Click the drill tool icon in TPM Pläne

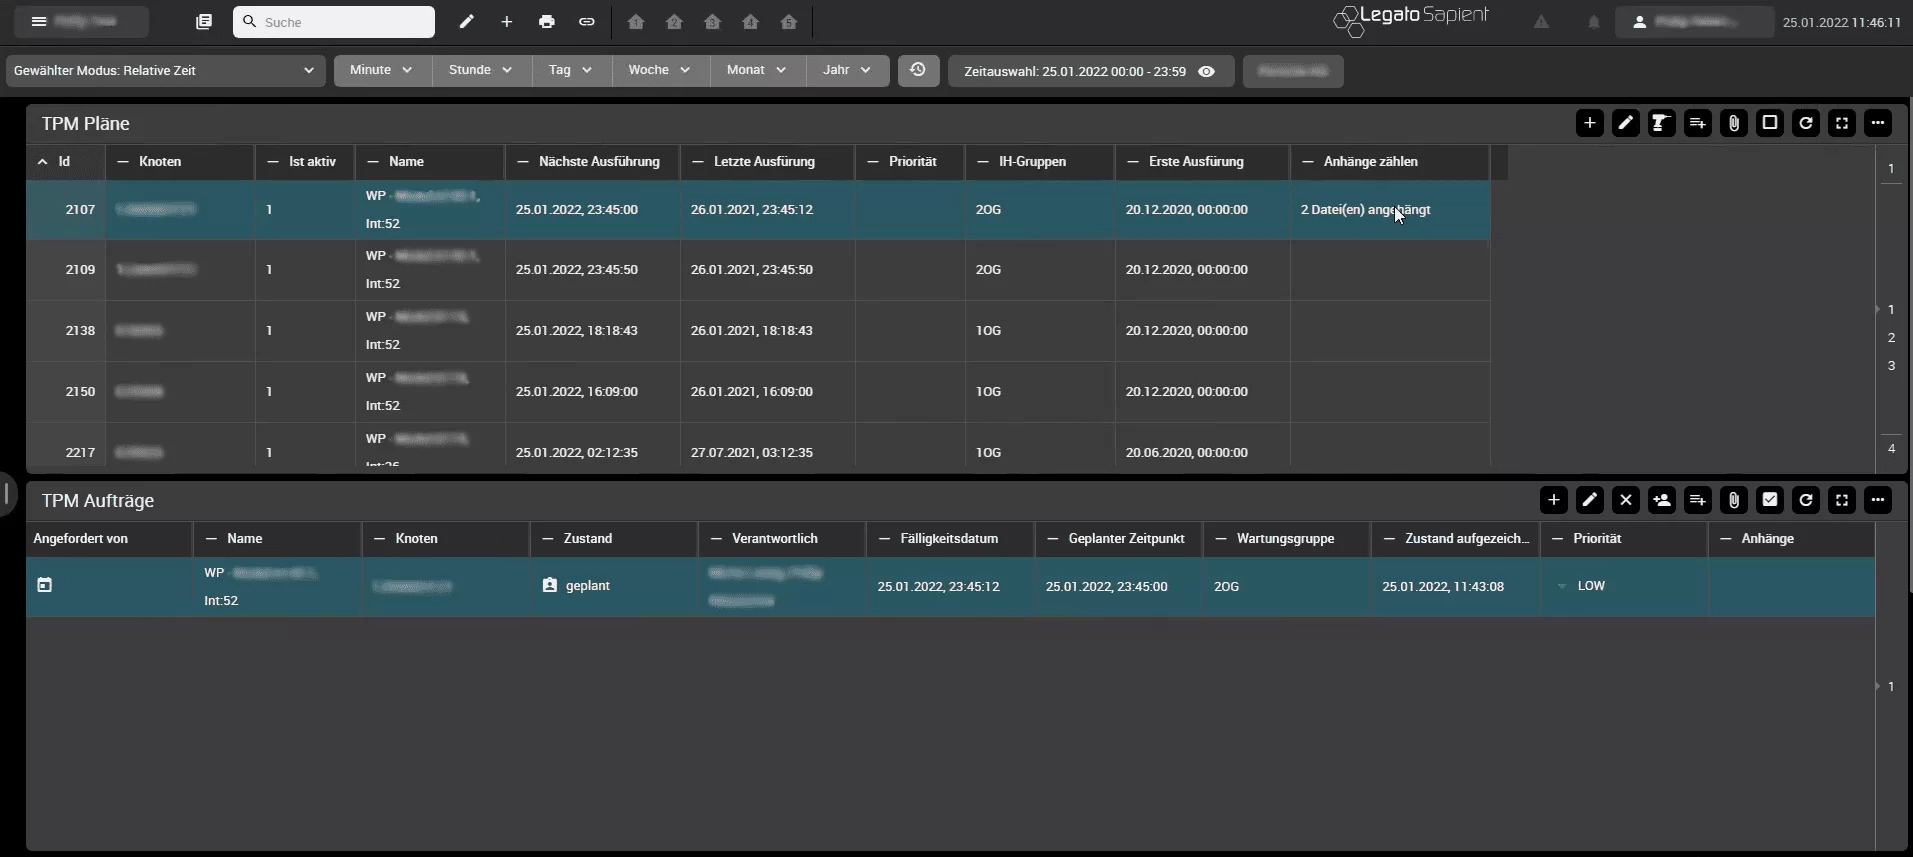(1662, 123)
